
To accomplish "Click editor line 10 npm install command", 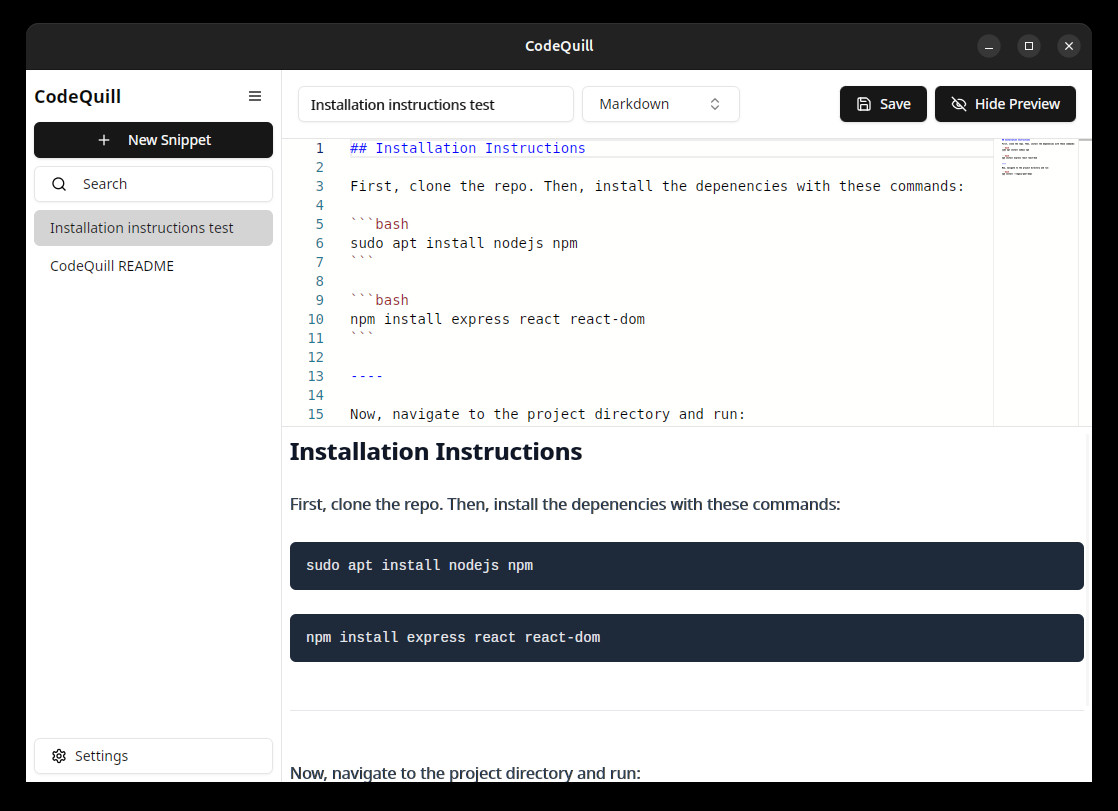I will pos(497,320).
